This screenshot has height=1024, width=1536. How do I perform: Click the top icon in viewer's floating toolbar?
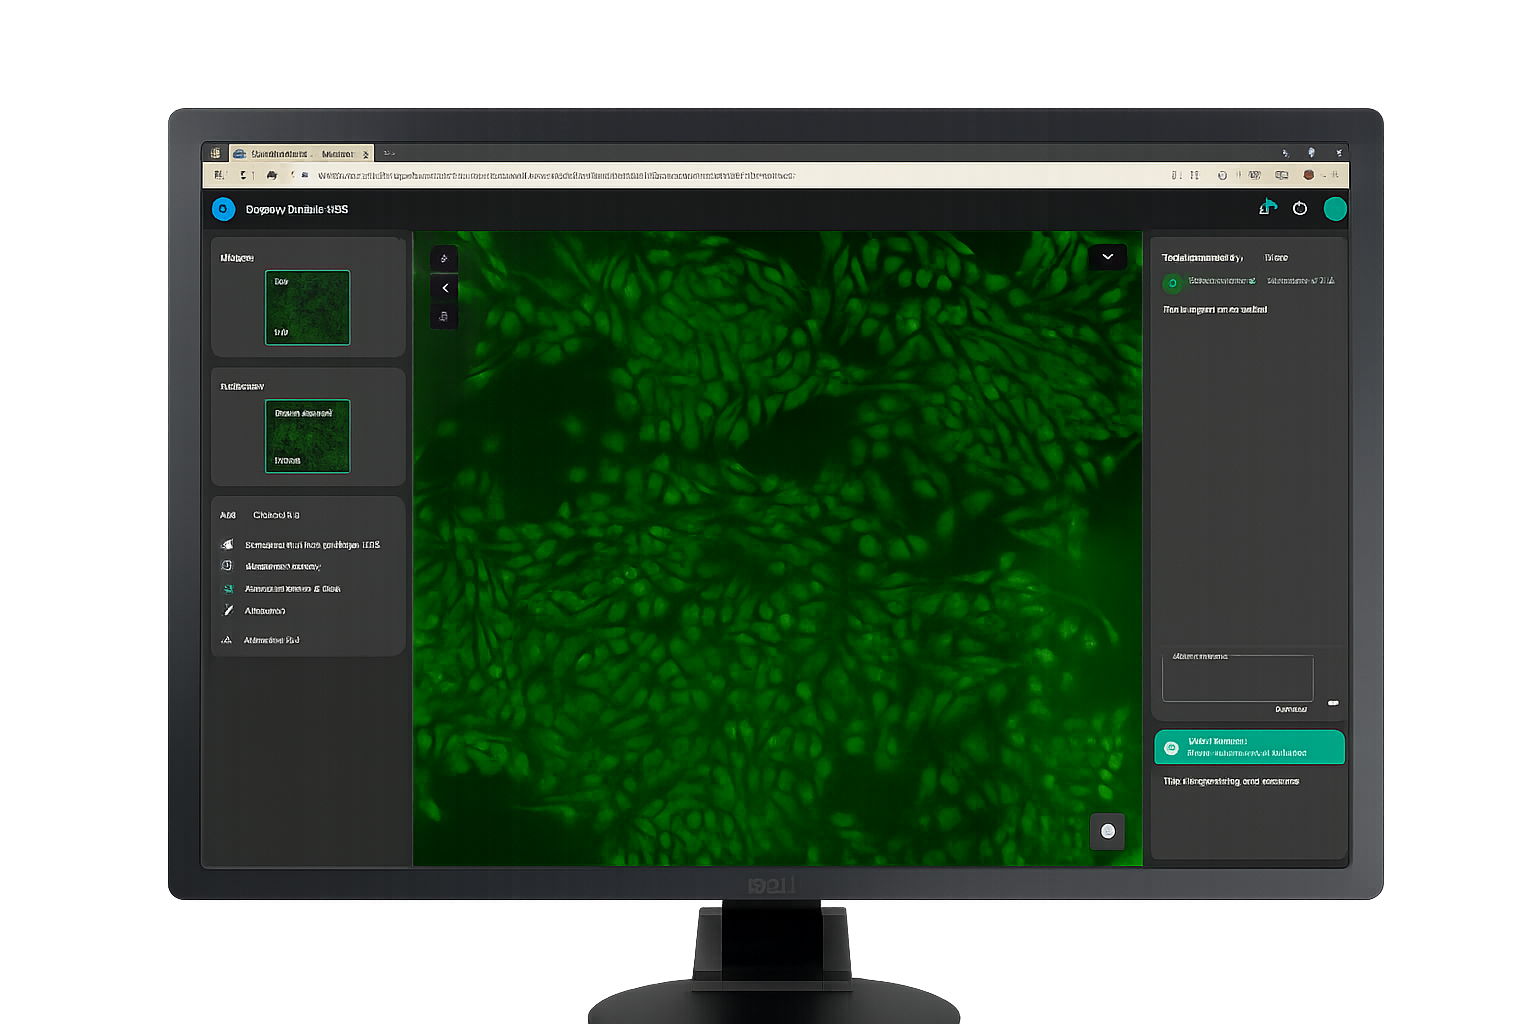(x=444, y=259)
